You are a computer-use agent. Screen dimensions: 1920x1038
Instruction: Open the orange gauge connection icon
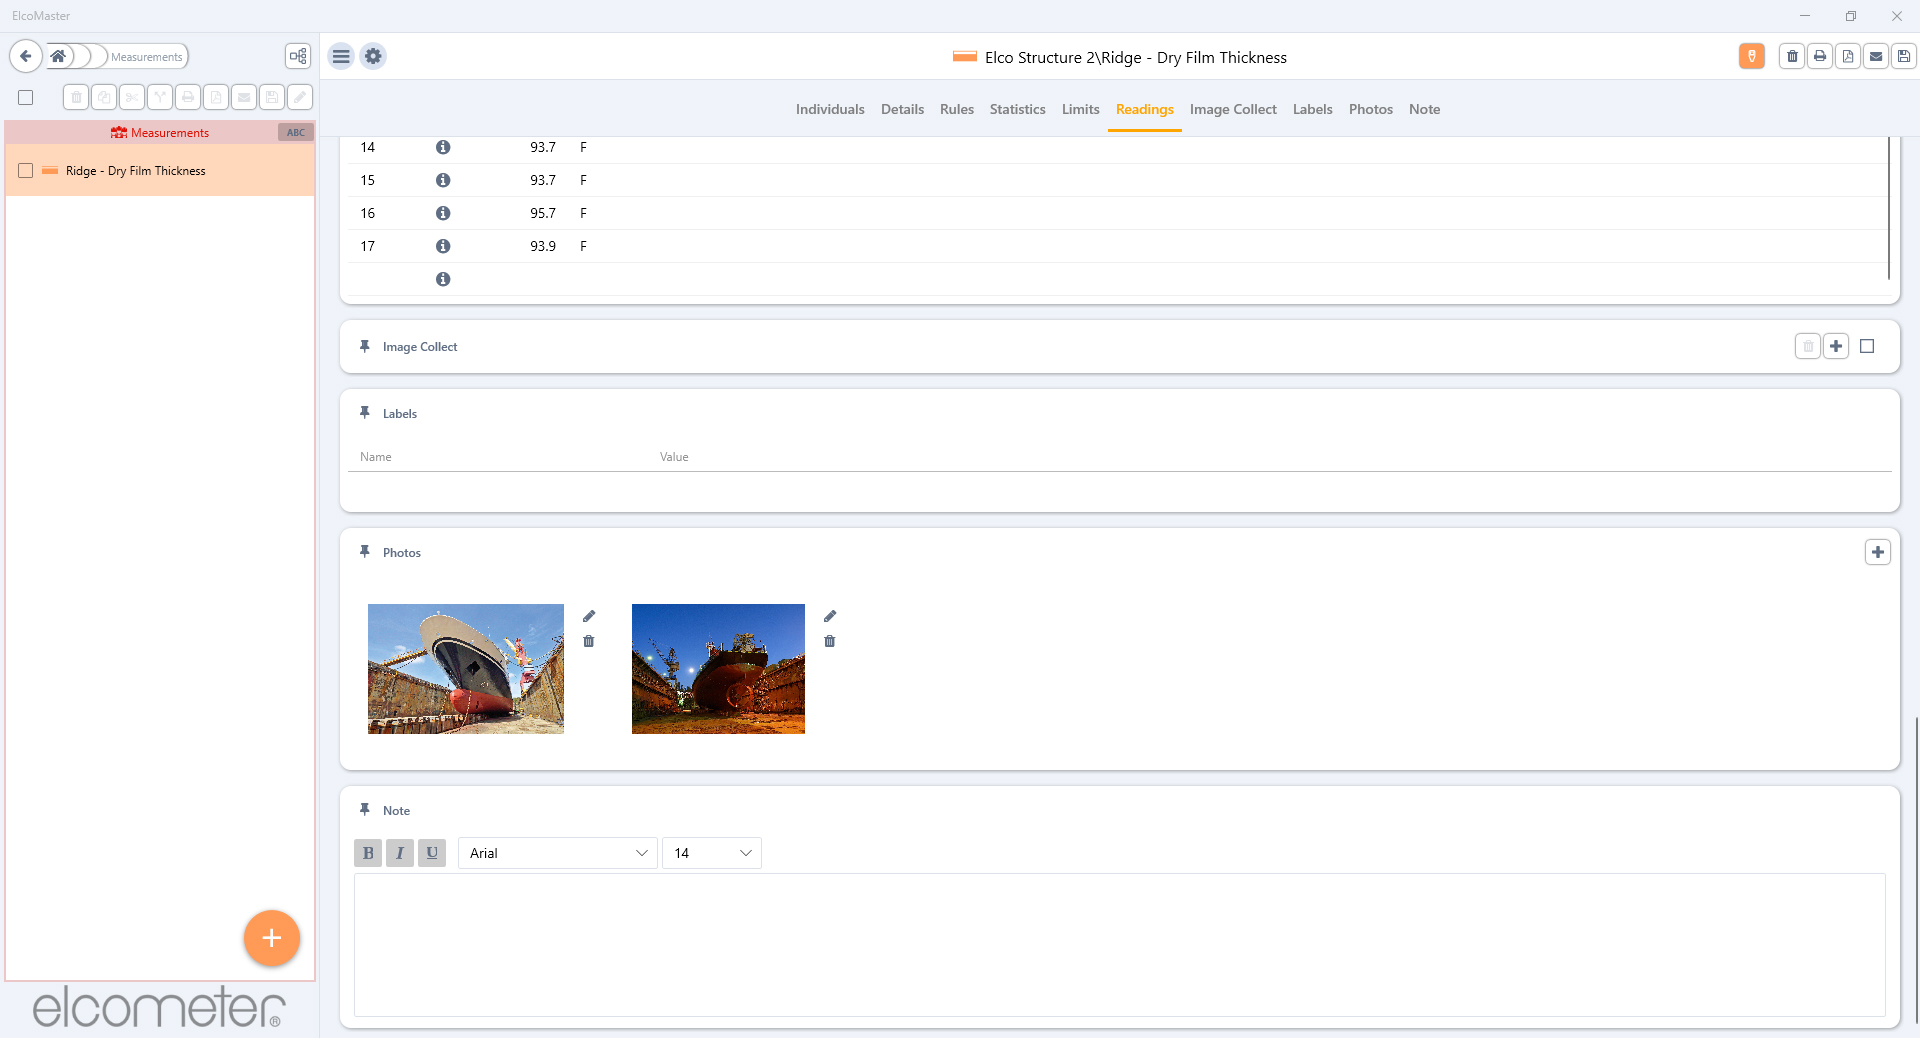coord(1752,56)
